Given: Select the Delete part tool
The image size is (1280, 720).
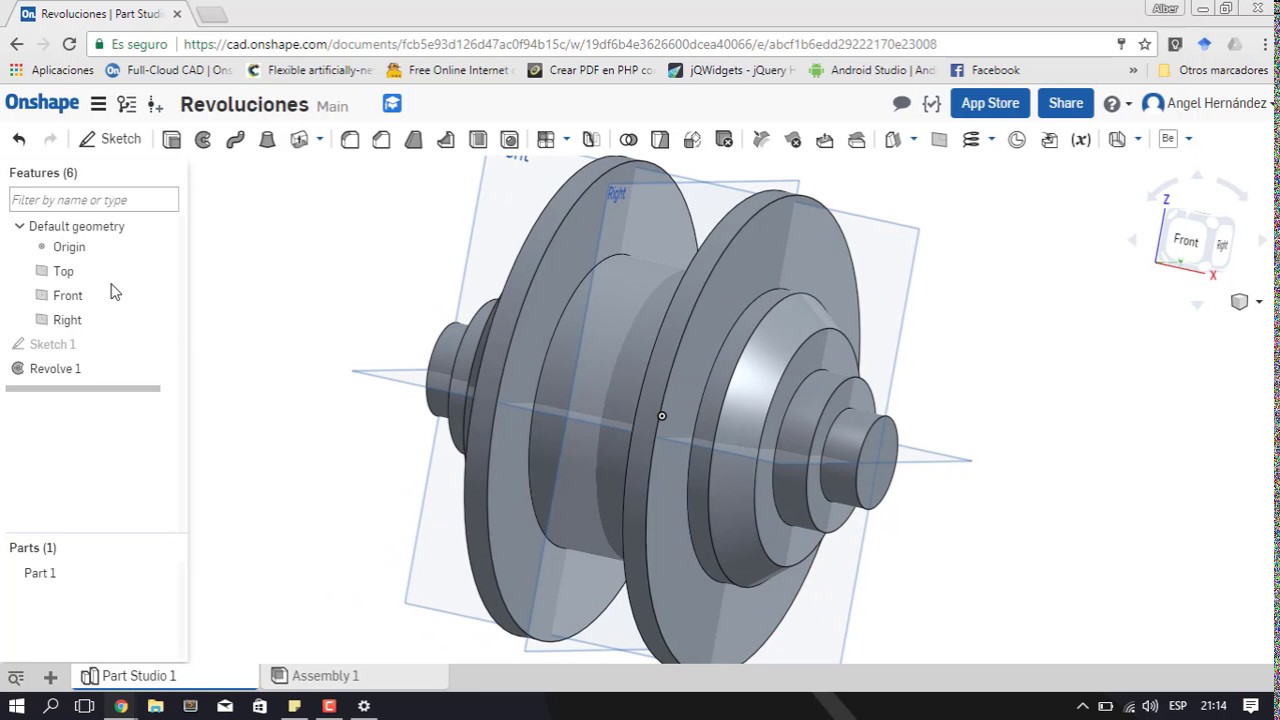Looking at the screenshot, I should [725, 140].
